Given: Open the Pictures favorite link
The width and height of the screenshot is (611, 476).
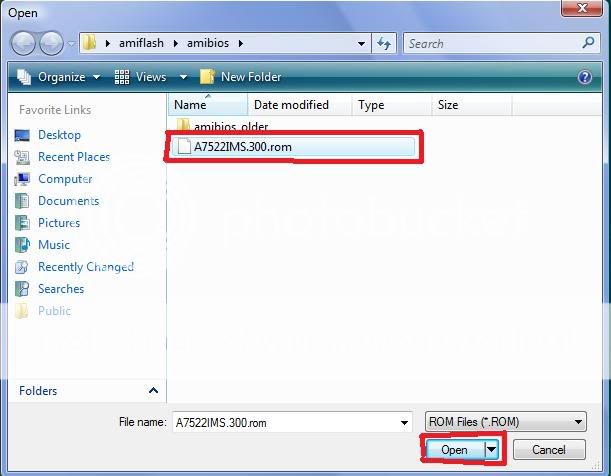Looking at the screenshot, I should click(x=59, y=223).
